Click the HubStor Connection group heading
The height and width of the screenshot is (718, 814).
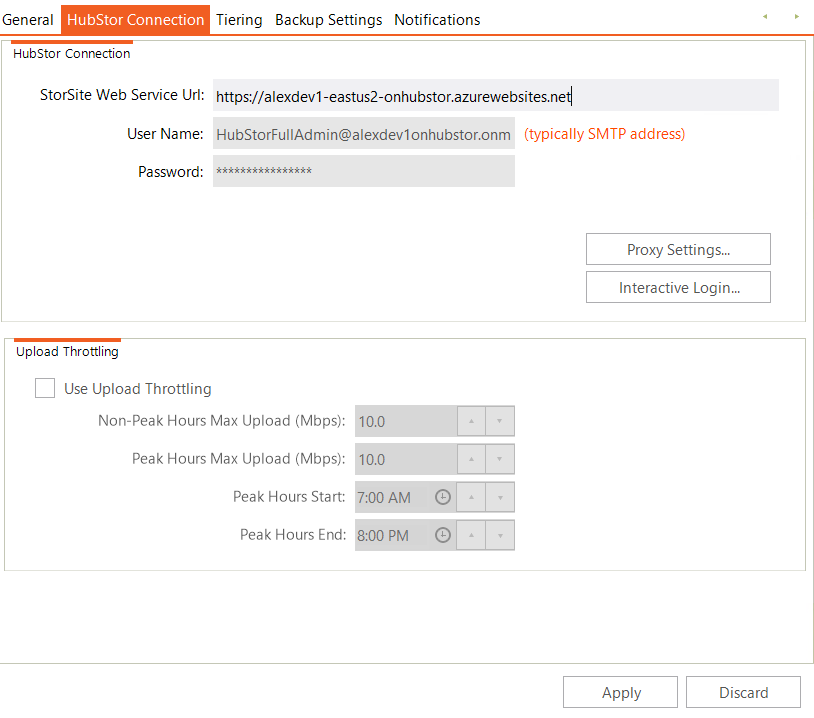coord(72,53)
